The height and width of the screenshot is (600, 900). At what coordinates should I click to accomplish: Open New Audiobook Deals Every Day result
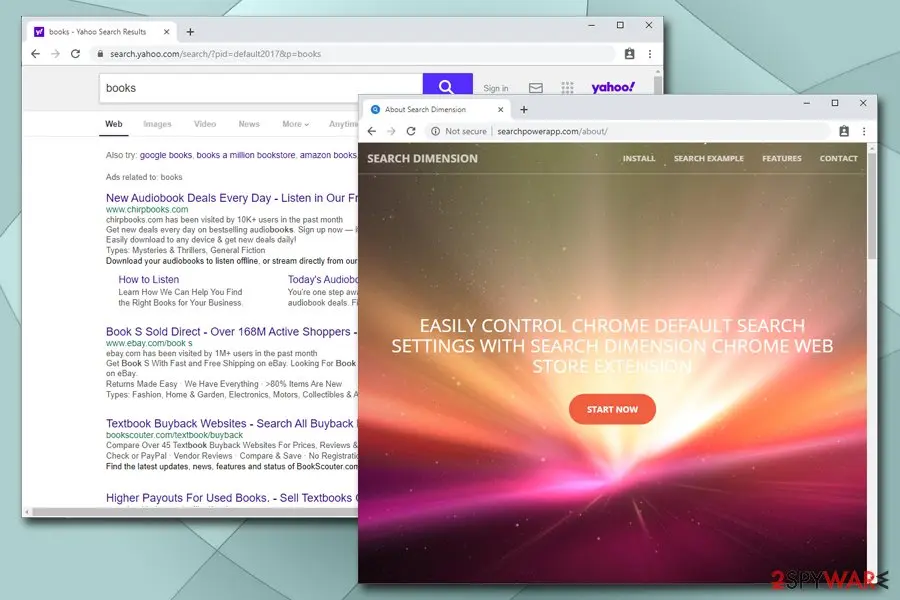[232, 198]
